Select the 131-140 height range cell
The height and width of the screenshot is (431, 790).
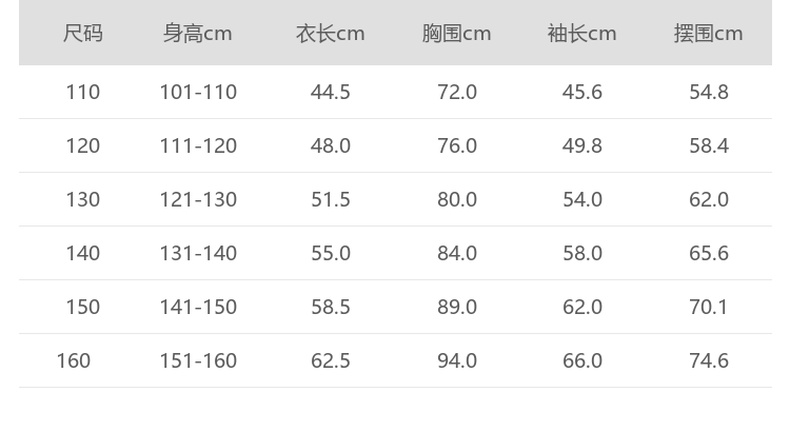pos(198,254)
